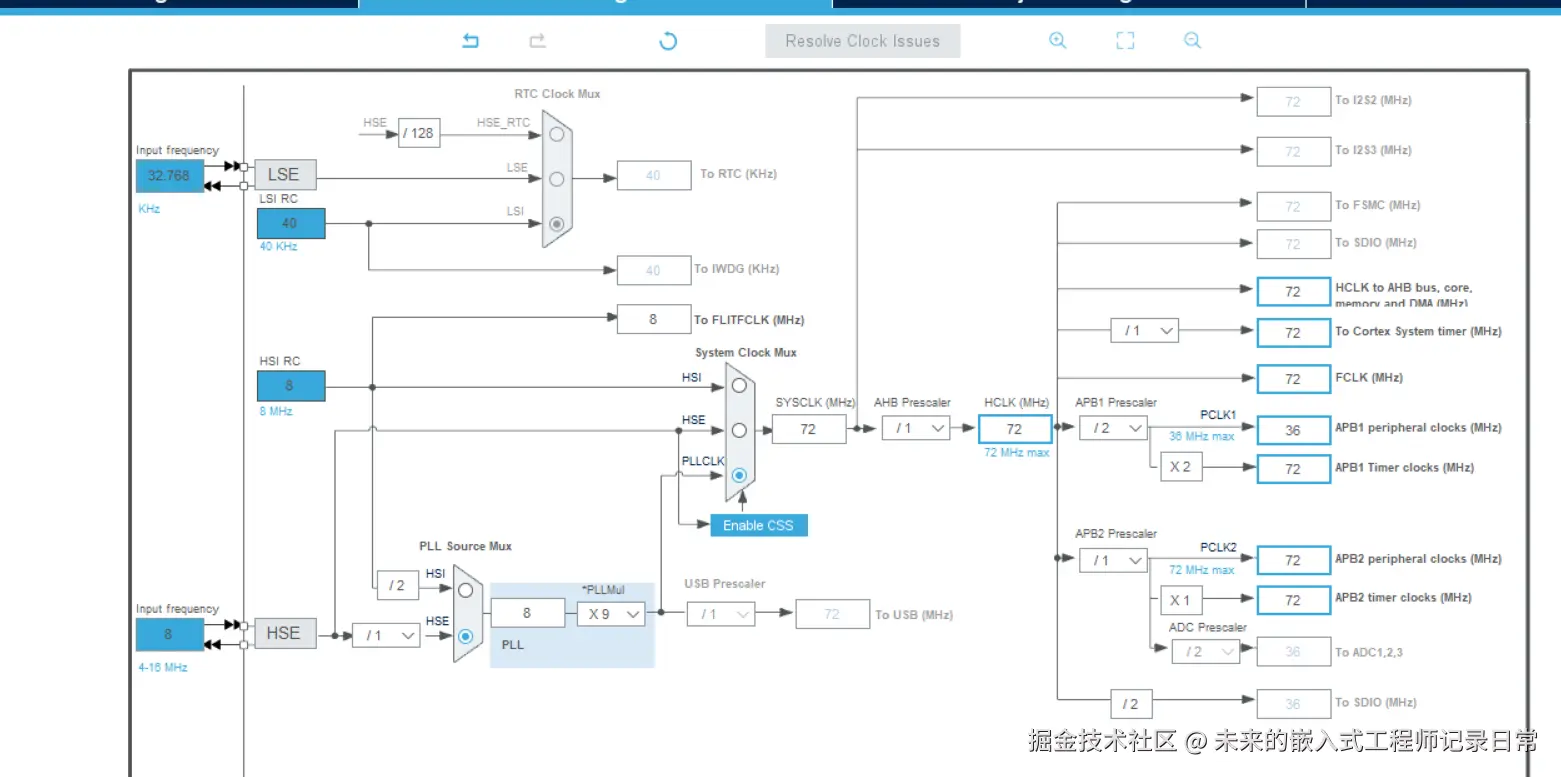Click the HCLK to AHB bus 72 field

point(1294,291)
